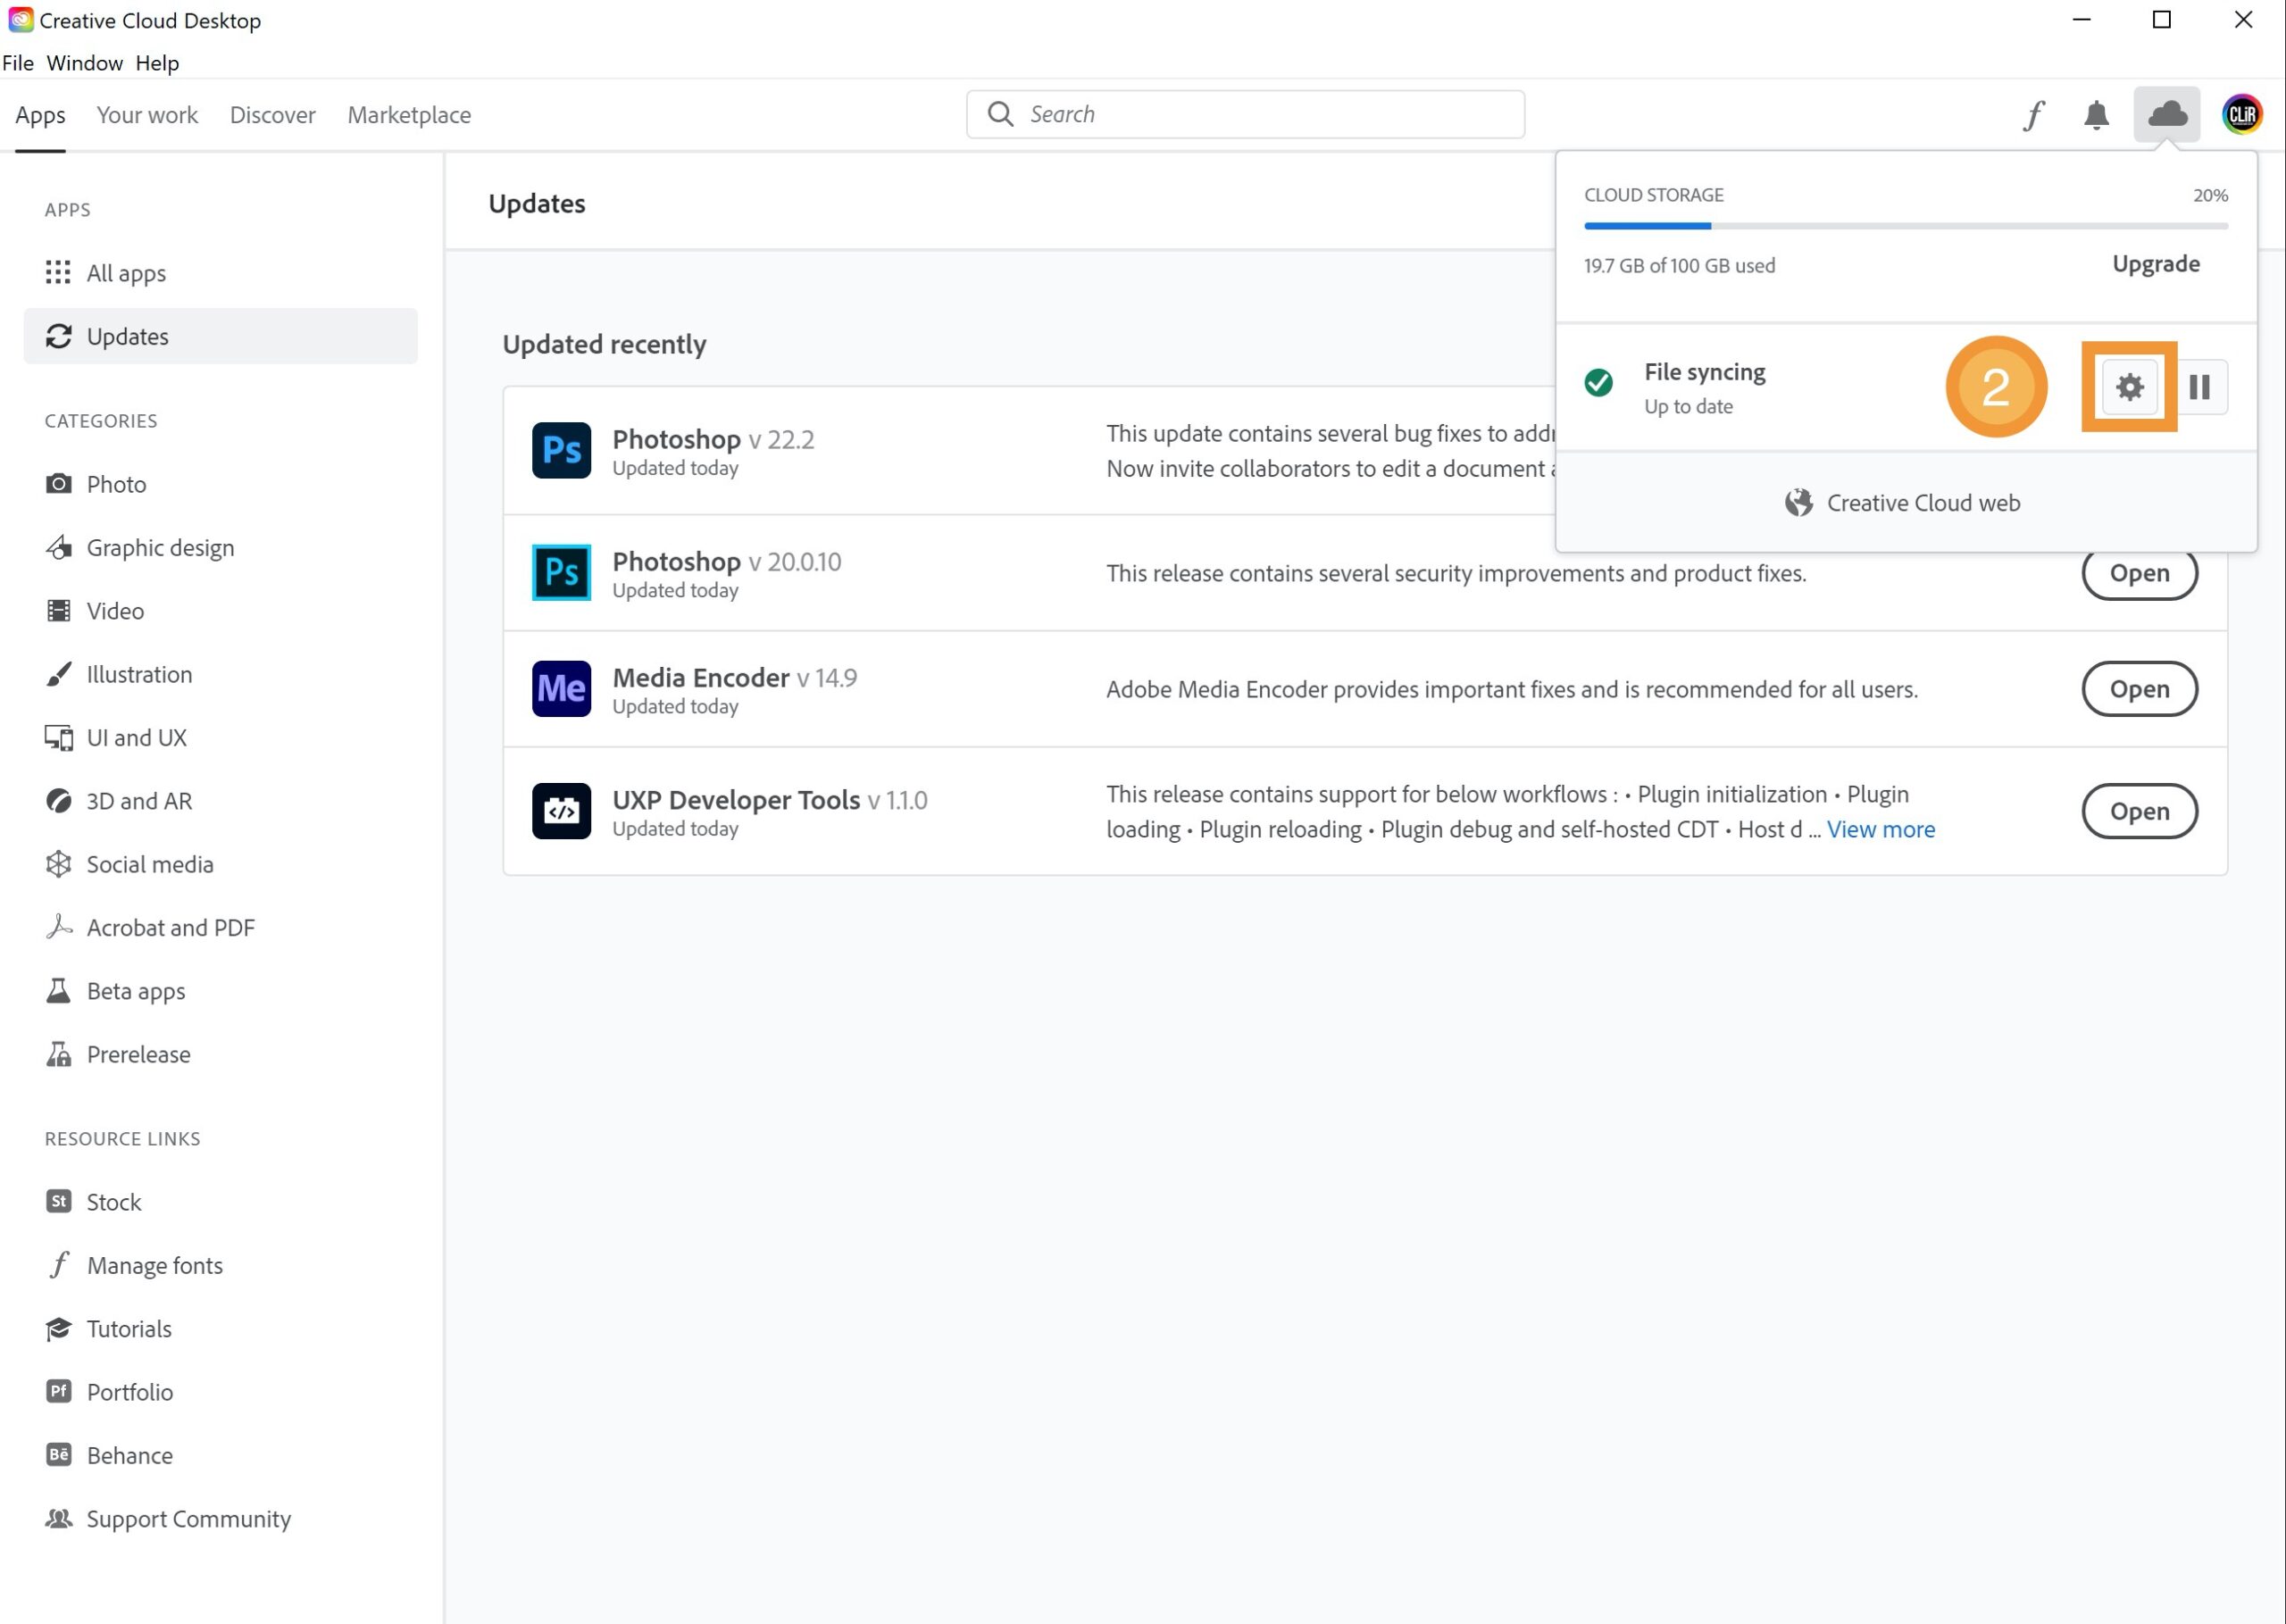
Task: Open the Prerelease category
Action: (x=220, y=1054)
